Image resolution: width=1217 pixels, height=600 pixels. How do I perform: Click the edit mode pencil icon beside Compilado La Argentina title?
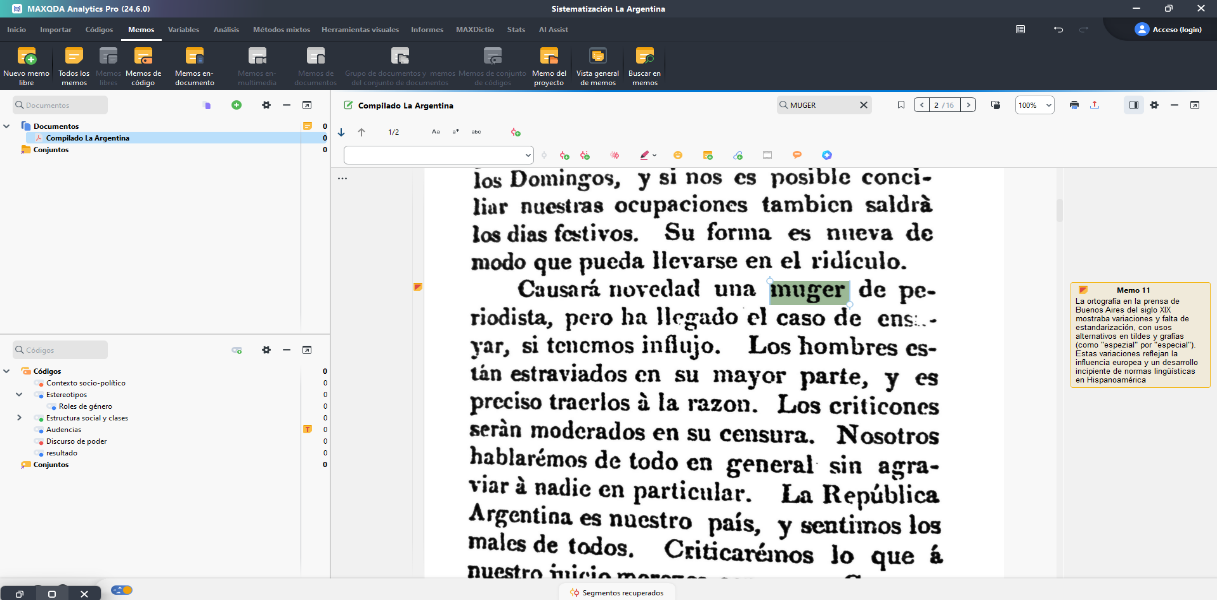[x=348, y=105]
